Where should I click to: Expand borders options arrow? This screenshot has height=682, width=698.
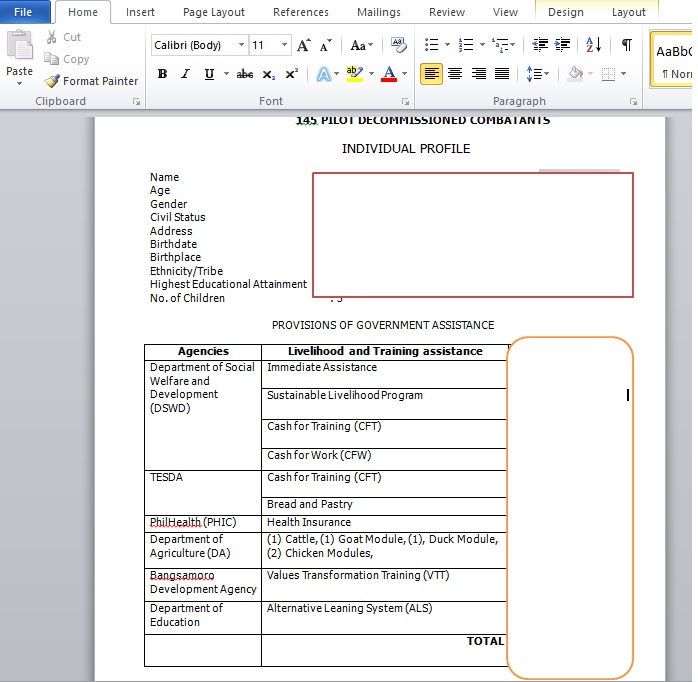(623, 73)
